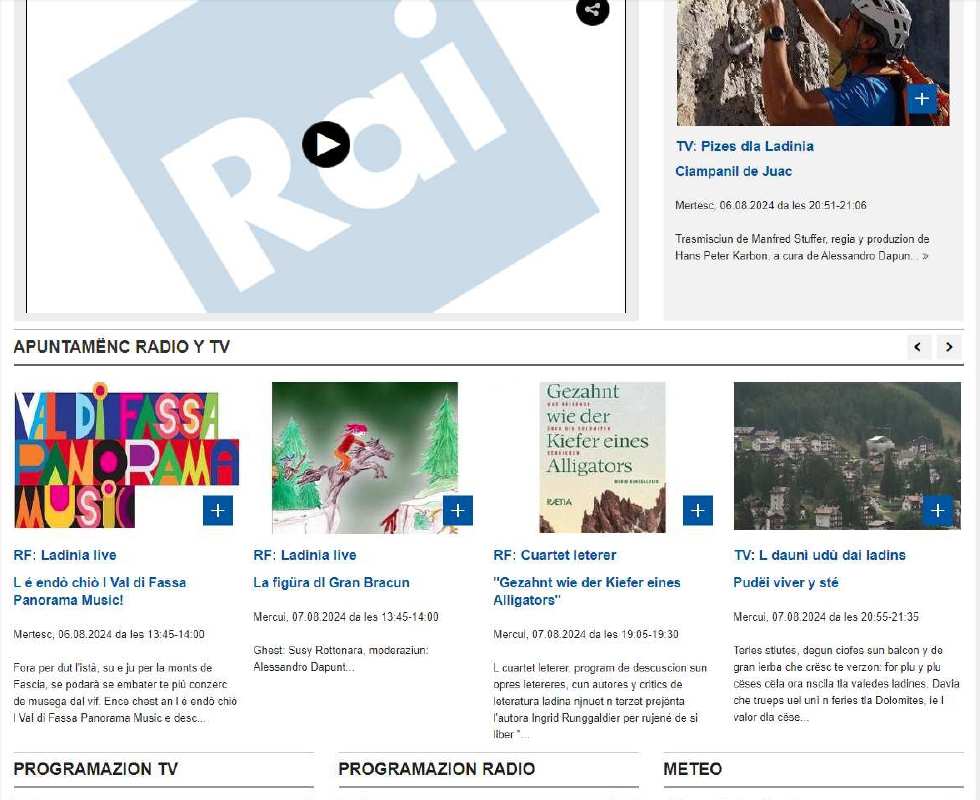
Task: Click the 'PROGRAMAZION RADIO' heading
Action: tap(437, 769)
